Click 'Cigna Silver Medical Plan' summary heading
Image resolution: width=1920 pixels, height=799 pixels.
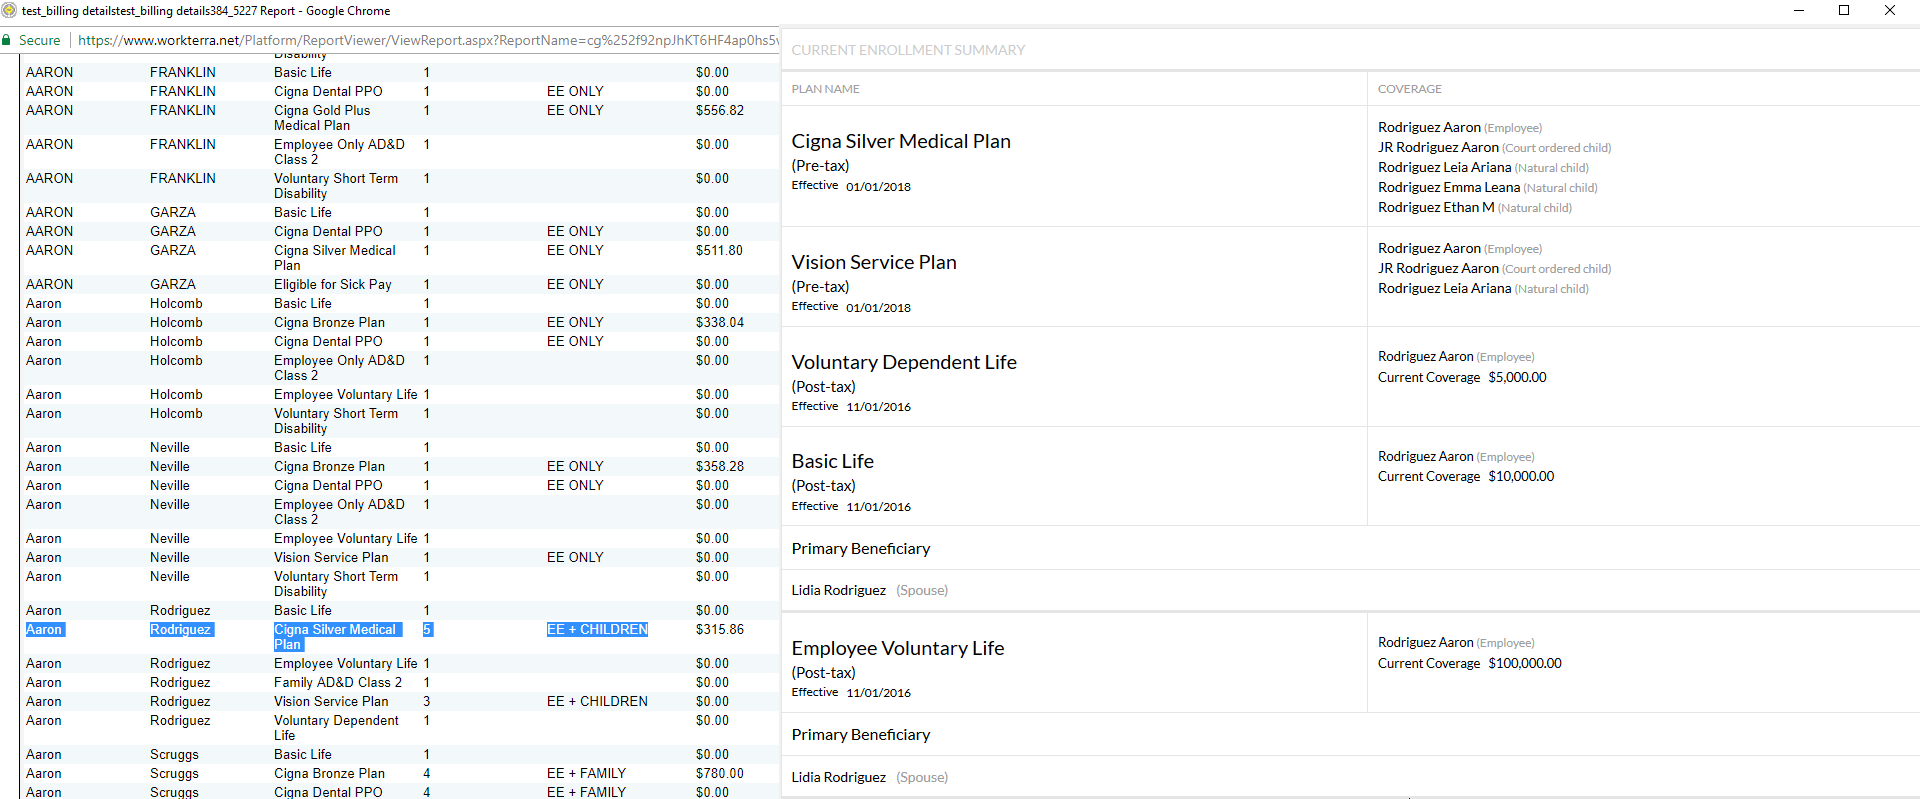tap(901, 141)
